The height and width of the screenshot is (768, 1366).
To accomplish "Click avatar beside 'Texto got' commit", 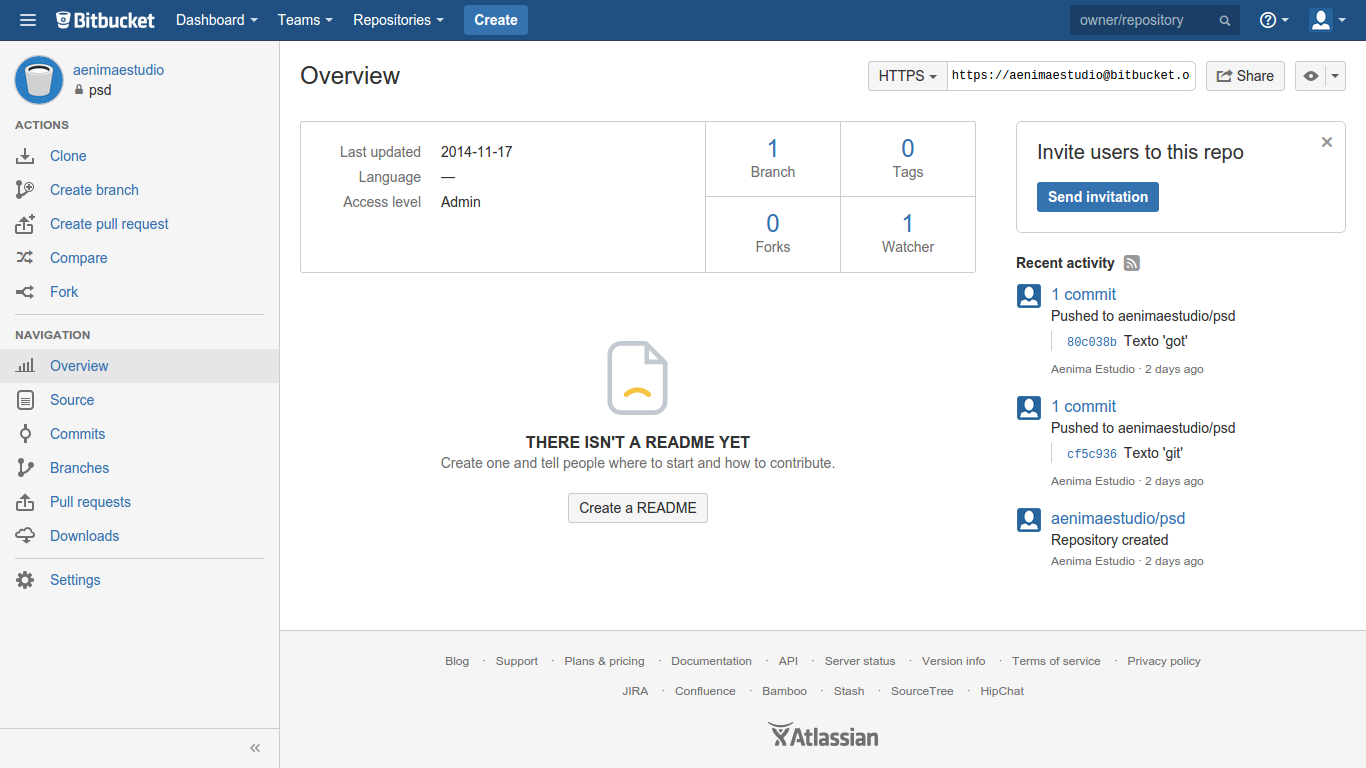I will point(1029,296).
